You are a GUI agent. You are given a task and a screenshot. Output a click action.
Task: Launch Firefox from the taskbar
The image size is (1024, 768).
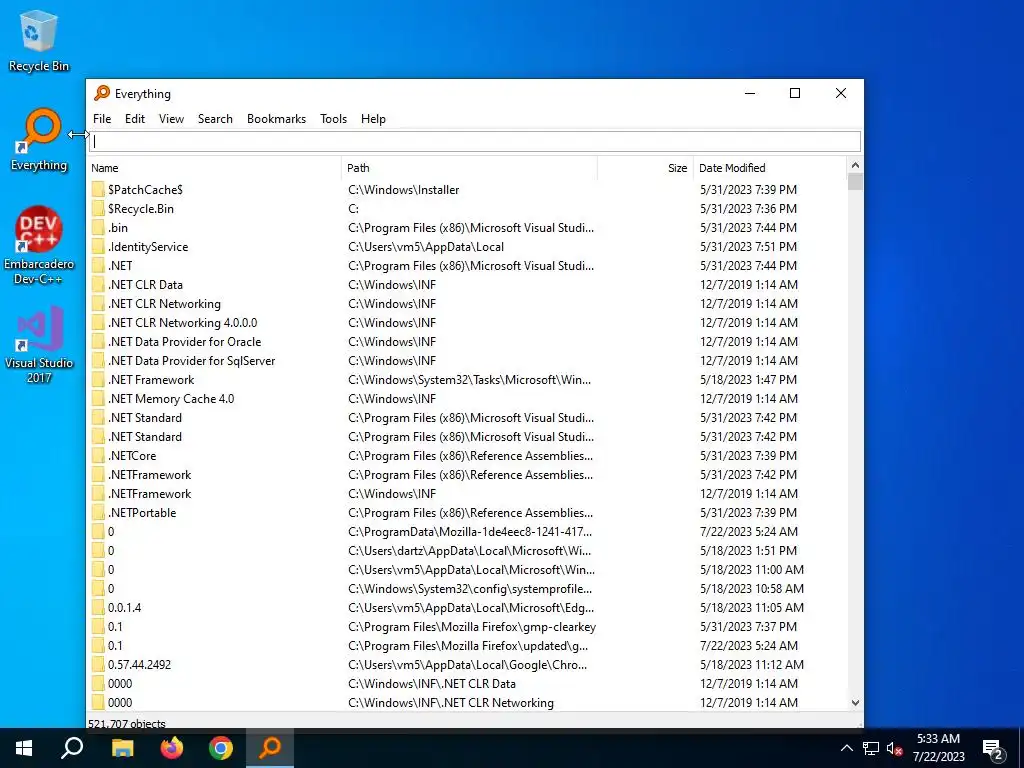172,748
